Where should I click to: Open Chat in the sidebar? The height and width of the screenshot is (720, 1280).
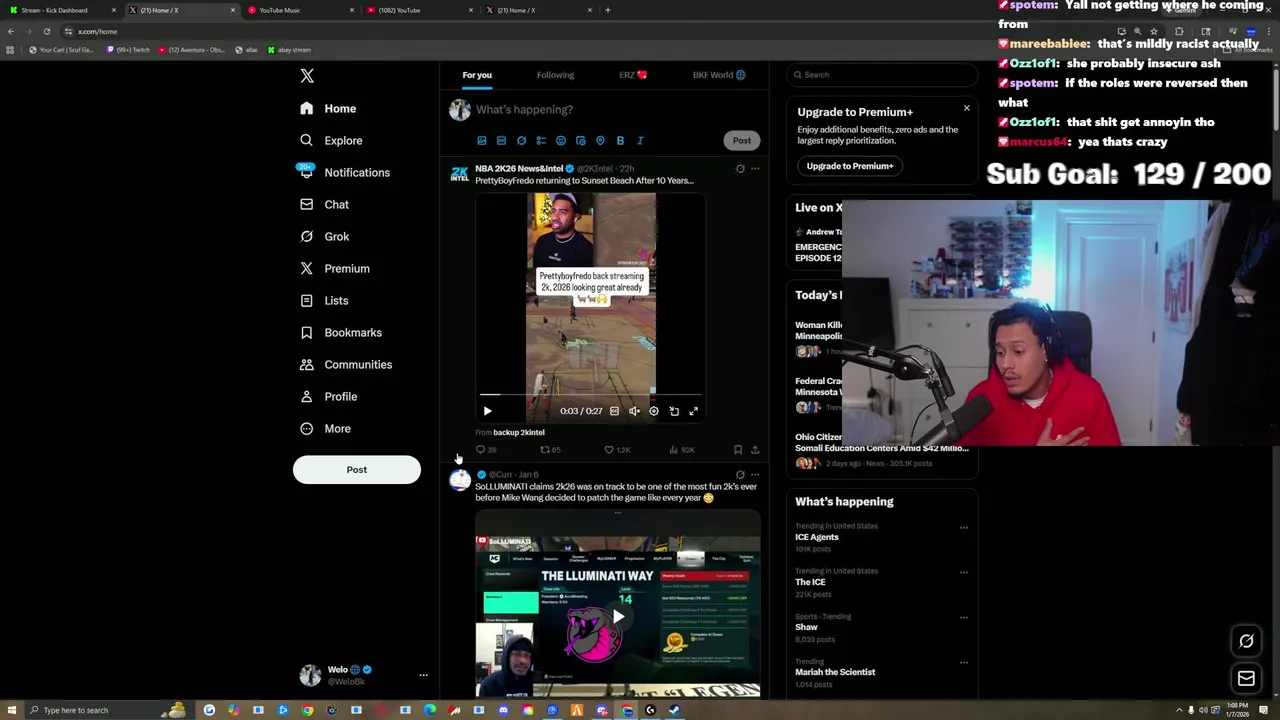(324, 204)
